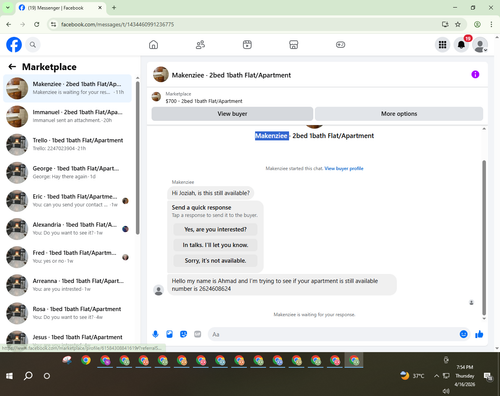Open the Chrome three-dot menu
Image resolution: width=500 pixels, height=396 pixels.
pos(491,24)
